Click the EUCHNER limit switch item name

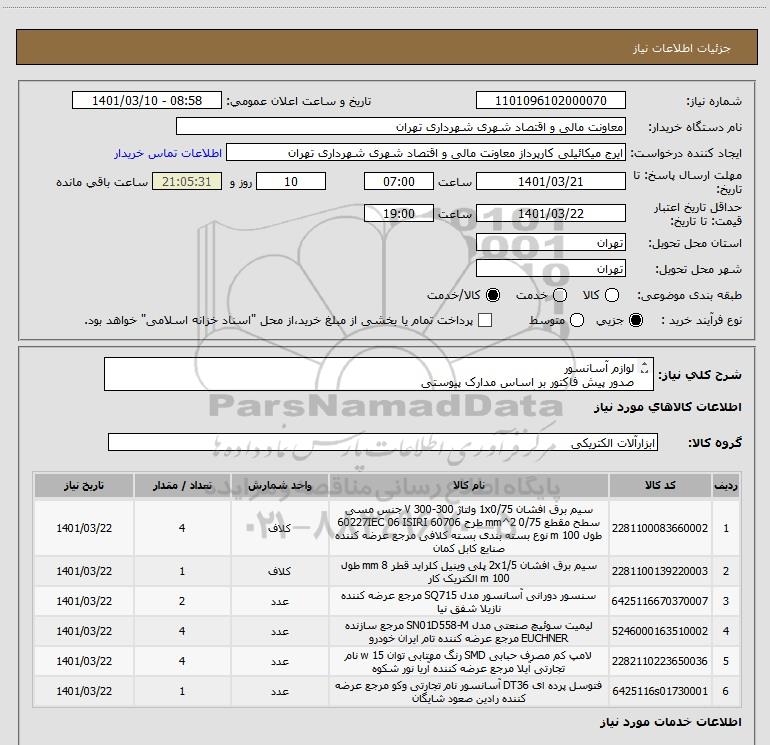click(468, 632)
